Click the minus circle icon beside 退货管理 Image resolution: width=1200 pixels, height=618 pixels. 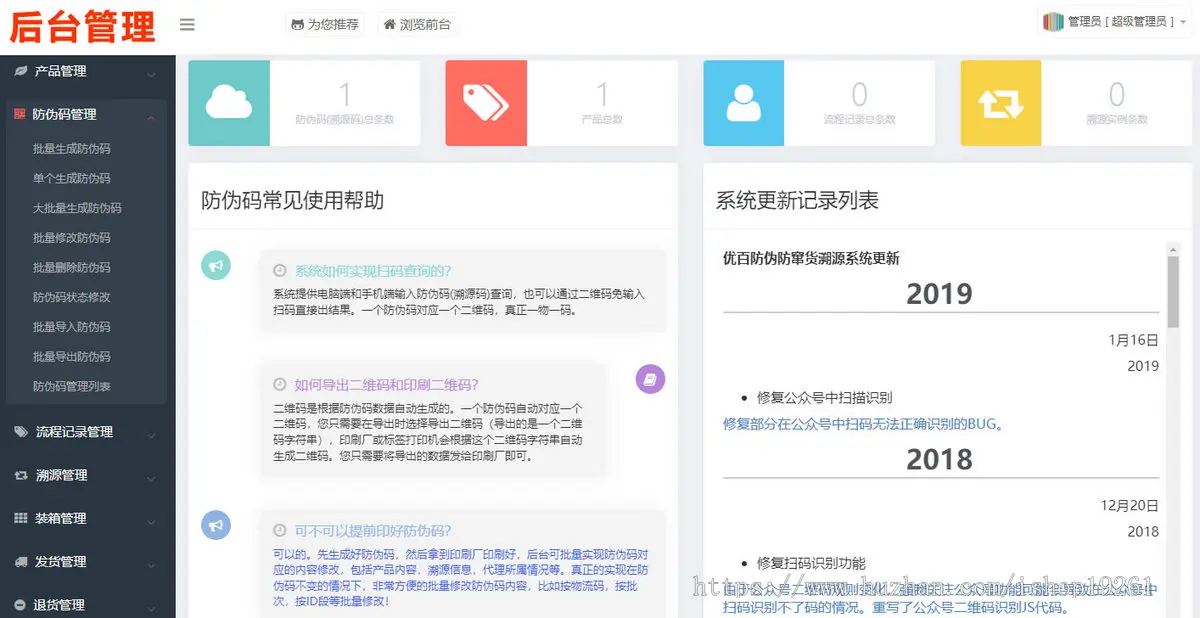click(x=21, y=605)
